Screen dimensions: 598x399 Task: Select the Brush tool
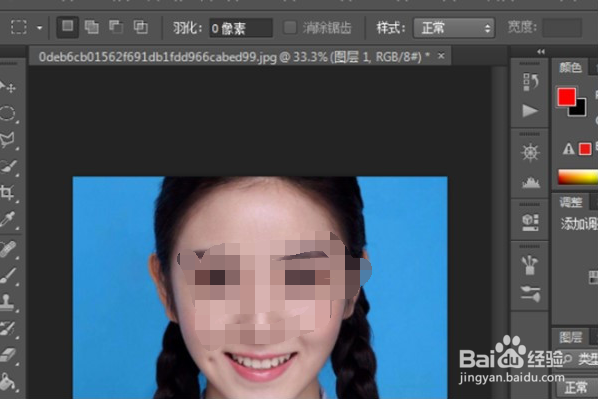[8, 275]
